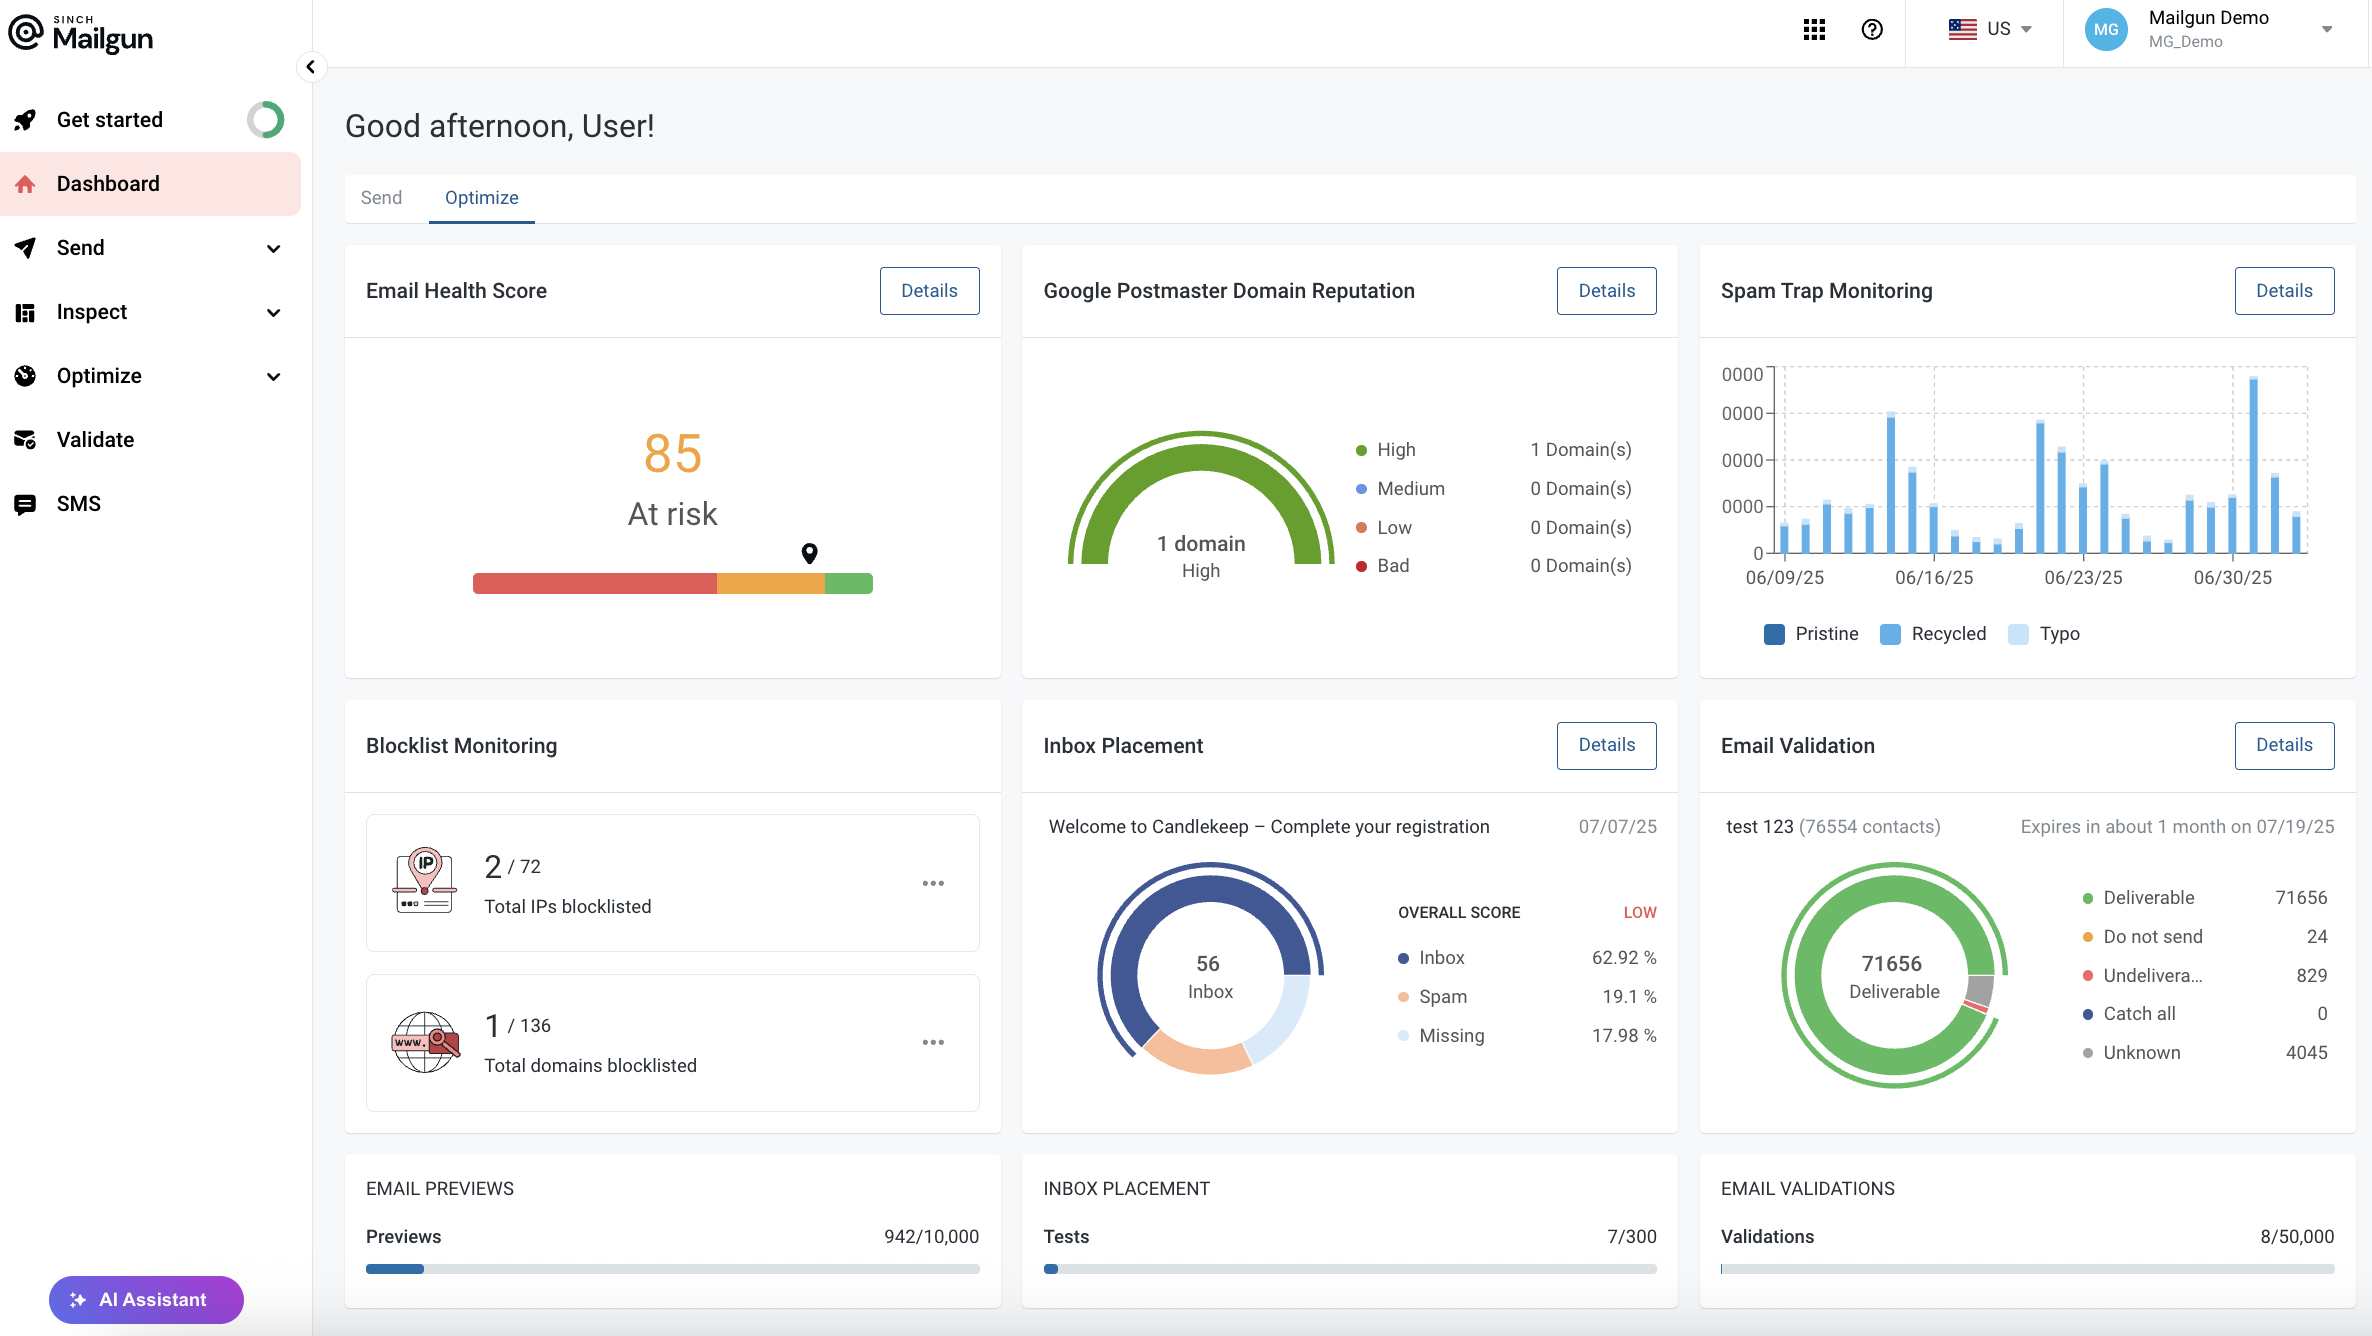Open Email Health Score Details
This screenshot has width=2372, height=1336.
pyautogui.click(x=929, y=291)
